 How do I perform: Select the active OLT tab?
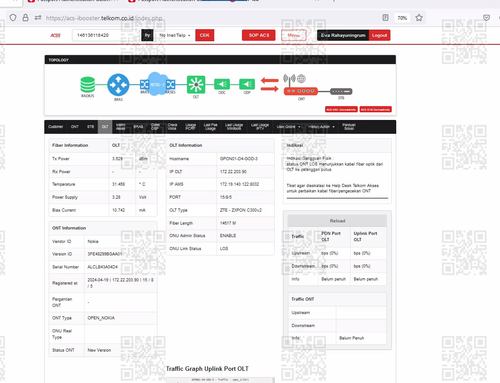pyautogui.click(x=105, y=127)
